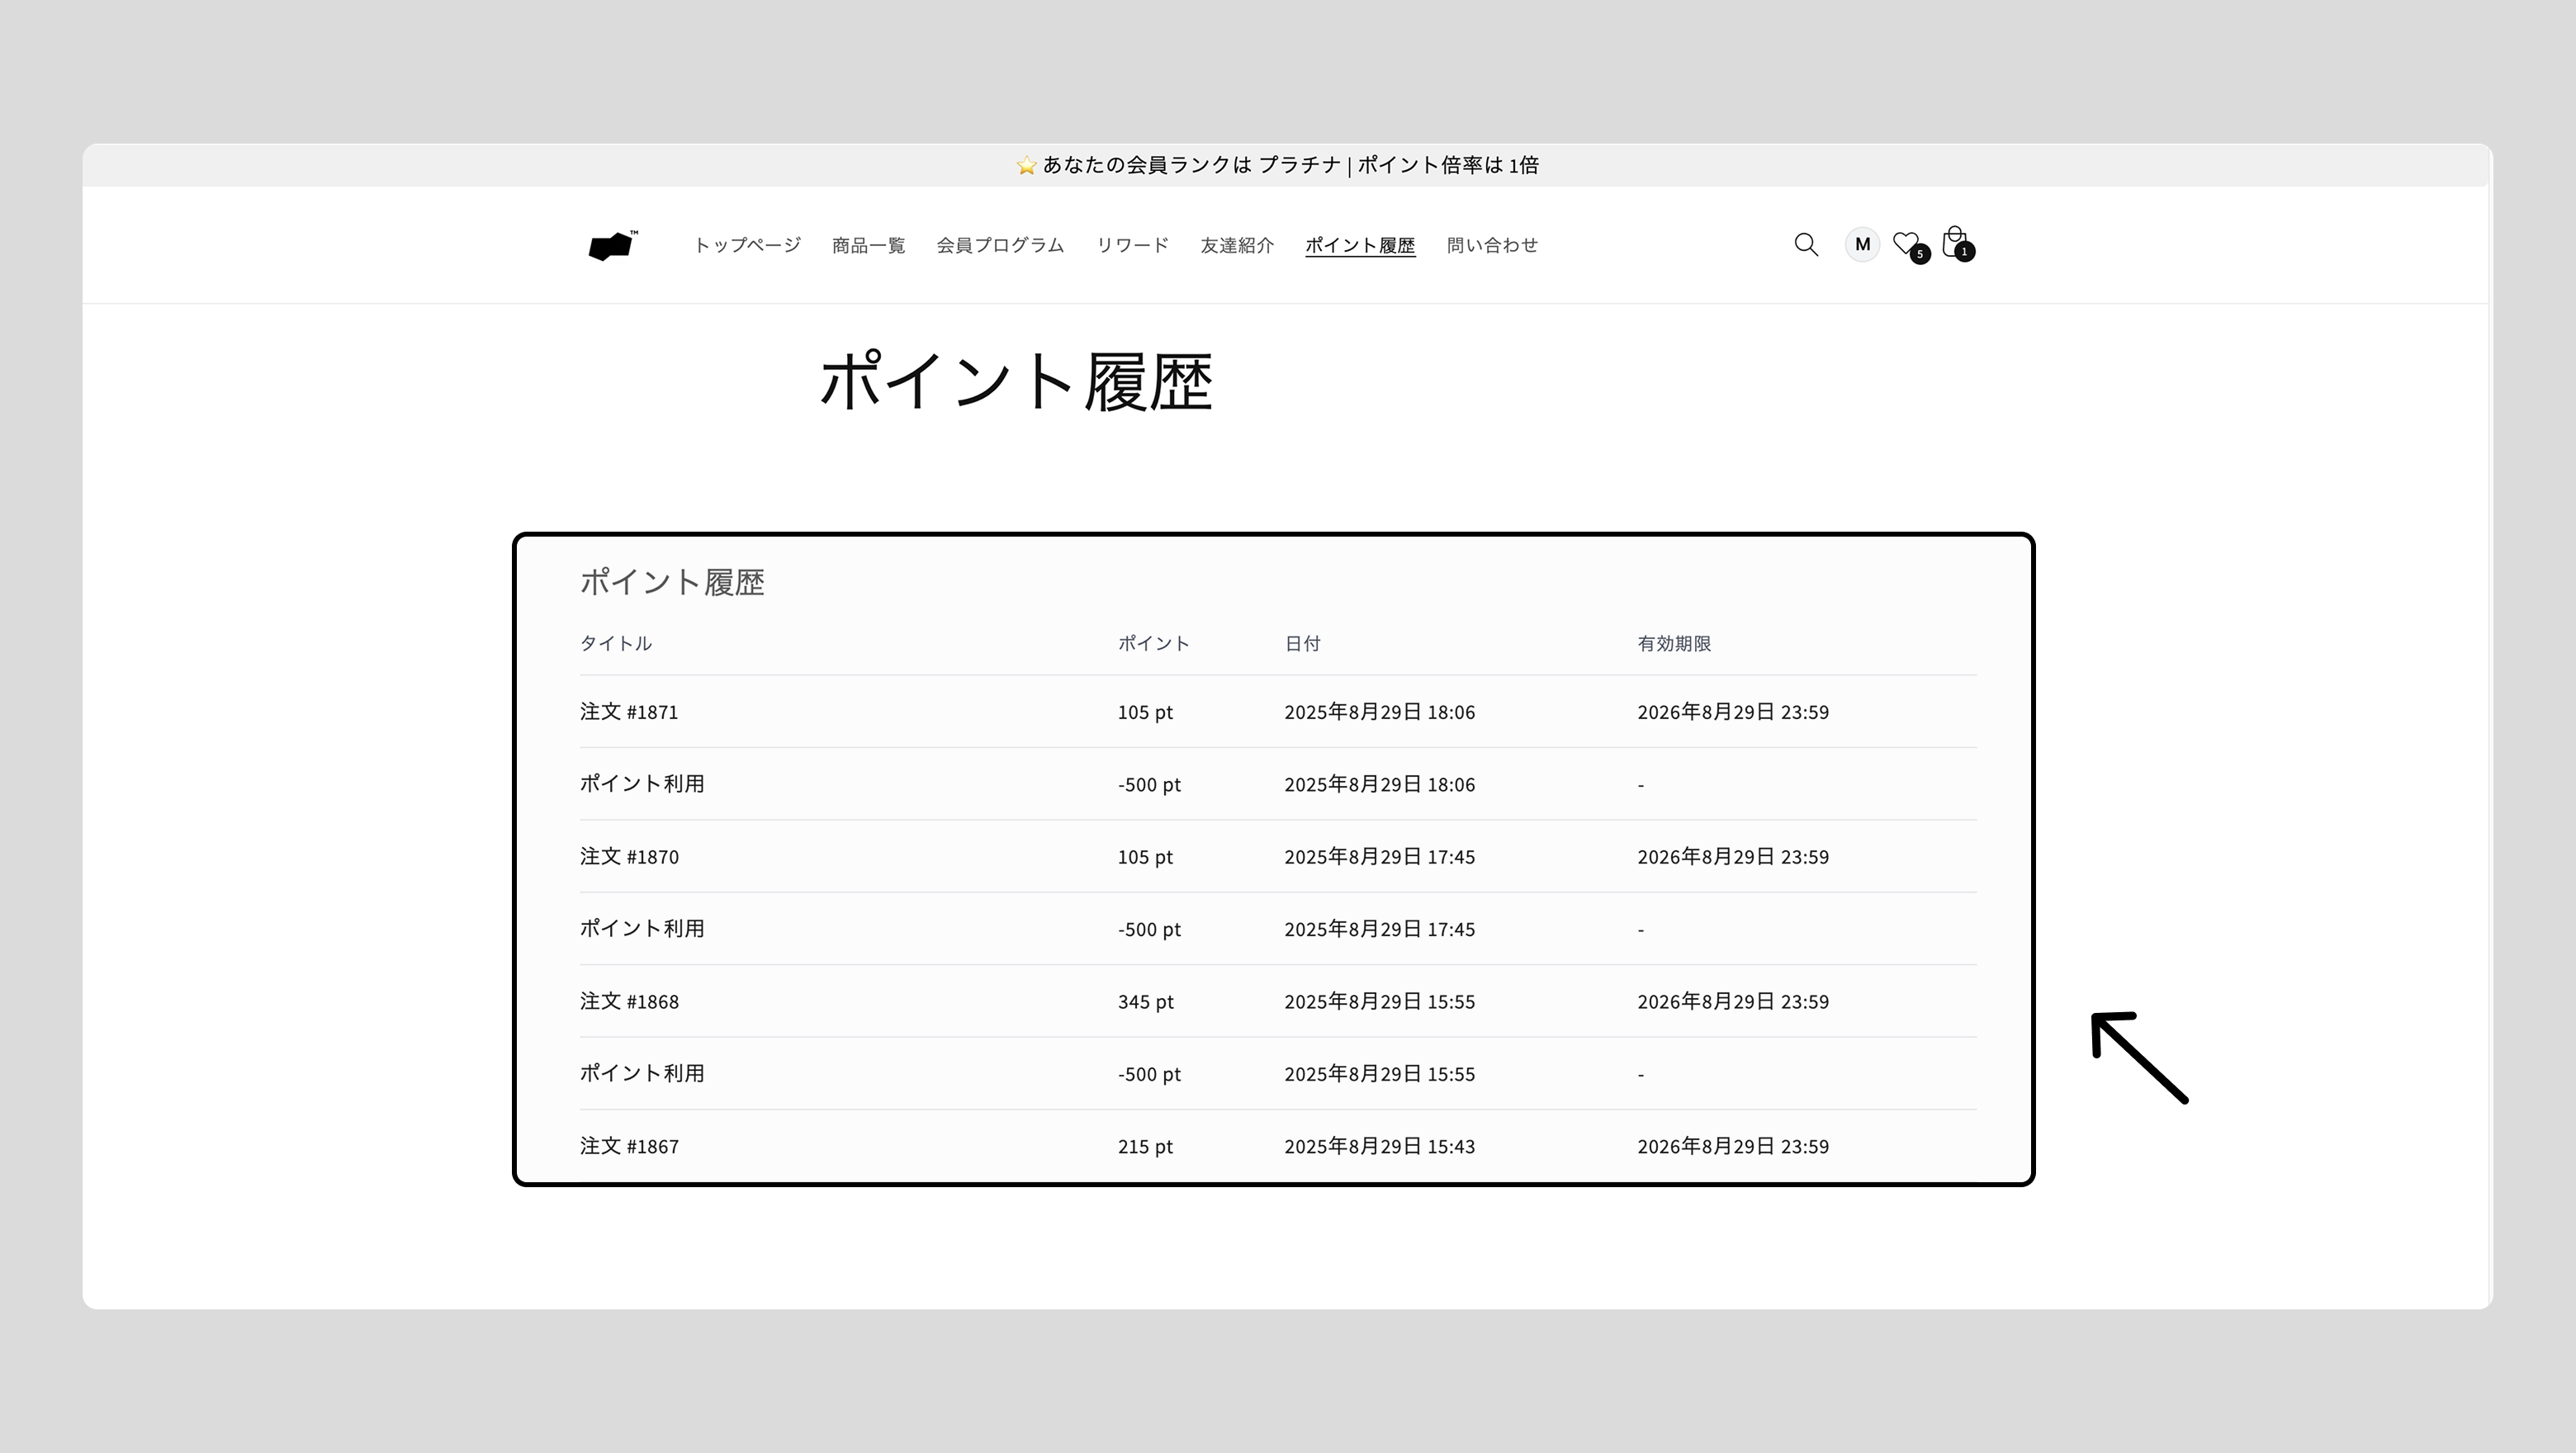Open 問い合わせ contact link
This screenshot has height=1453, width=2576.
1492,246
